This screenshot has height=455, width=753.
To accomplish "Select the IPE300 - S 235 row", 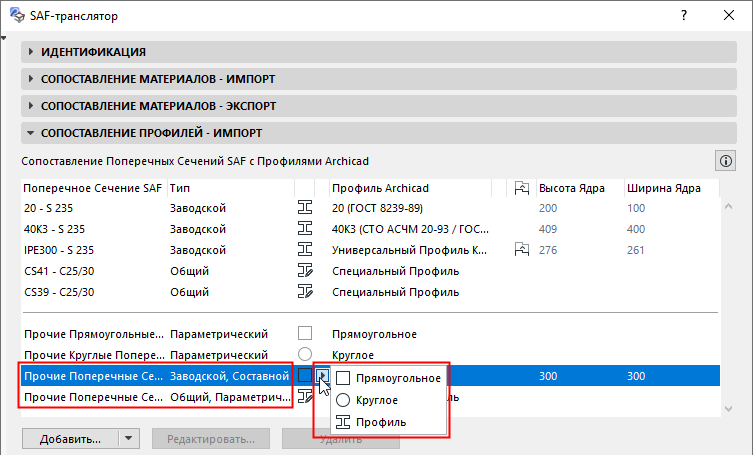I will coord(370,250).
